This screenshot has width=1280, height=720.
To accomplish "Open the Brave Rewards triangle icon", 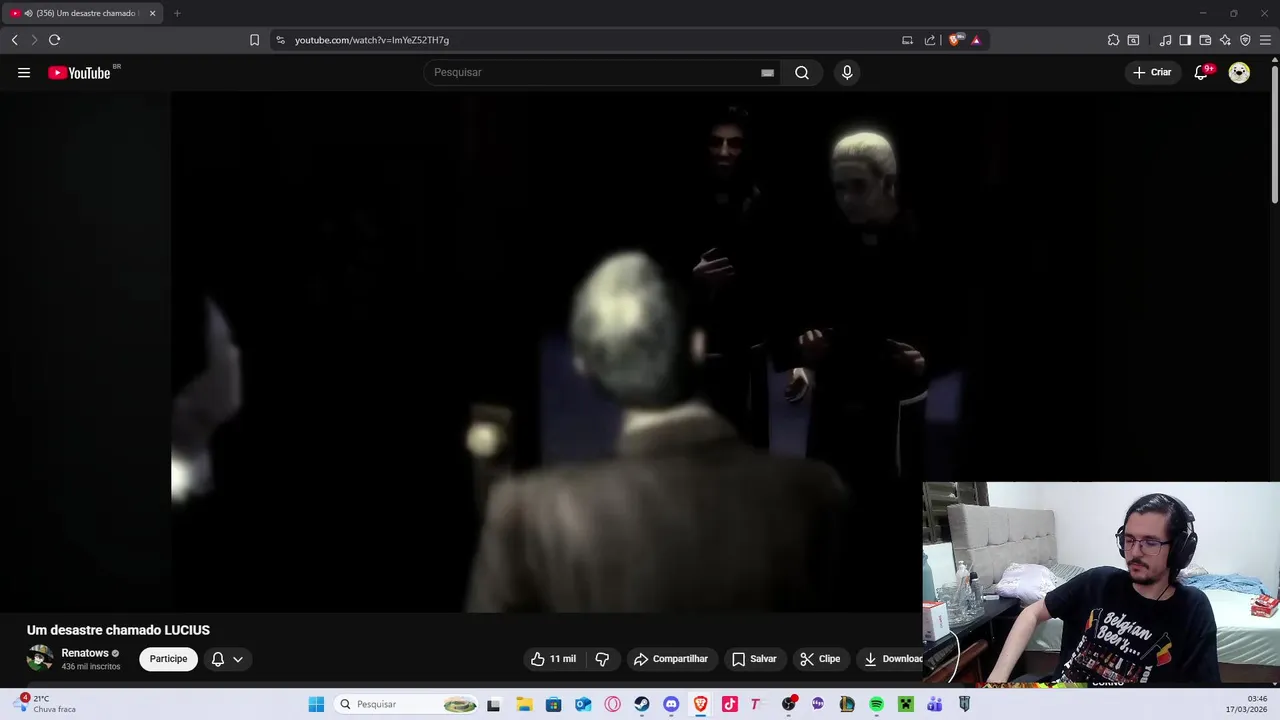I will tap(976, 40).
